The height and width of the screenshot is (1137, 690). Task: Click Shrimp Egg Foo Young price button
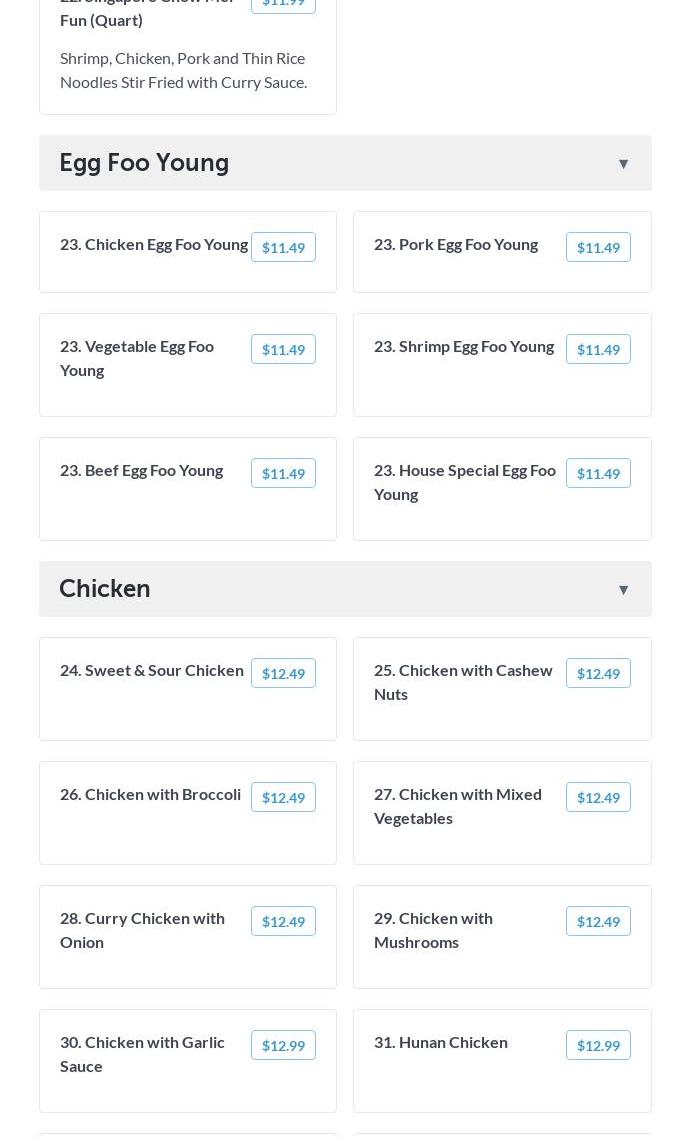[x=598, y=350]
